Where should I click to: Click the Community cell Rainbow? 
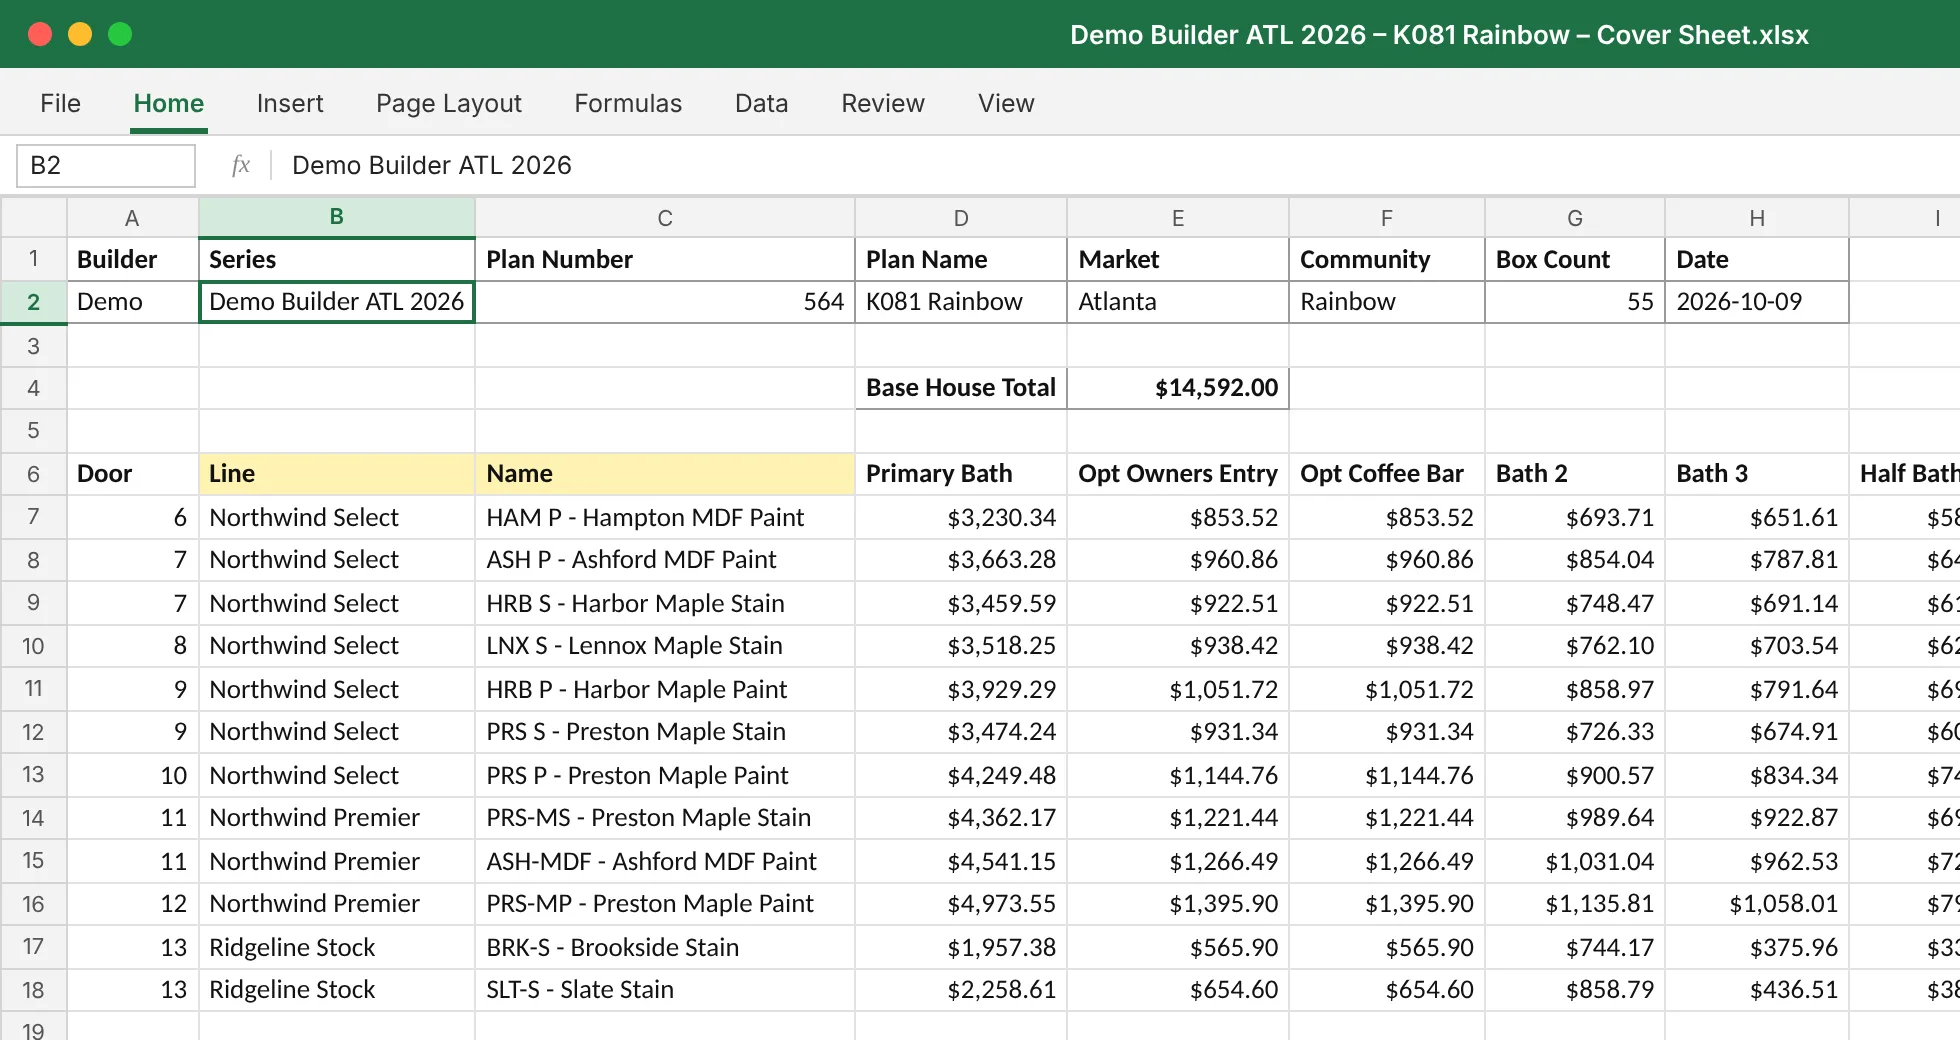pos(1387,302)
